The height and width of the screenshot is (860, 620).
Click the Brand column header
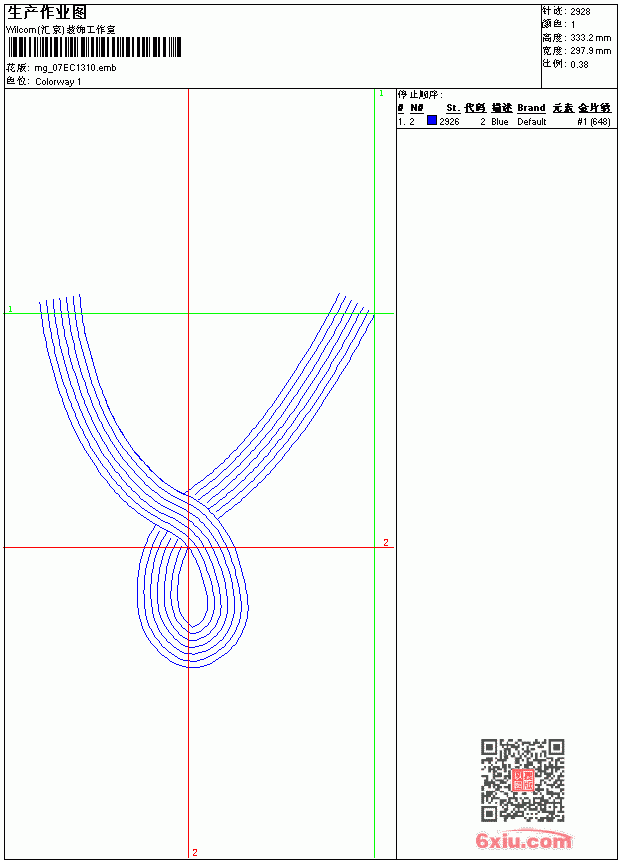click(531, 108)
